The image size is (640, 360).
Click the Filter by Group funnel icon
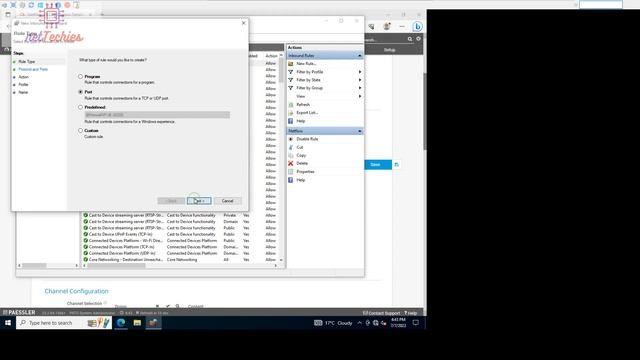pos(291,88)
